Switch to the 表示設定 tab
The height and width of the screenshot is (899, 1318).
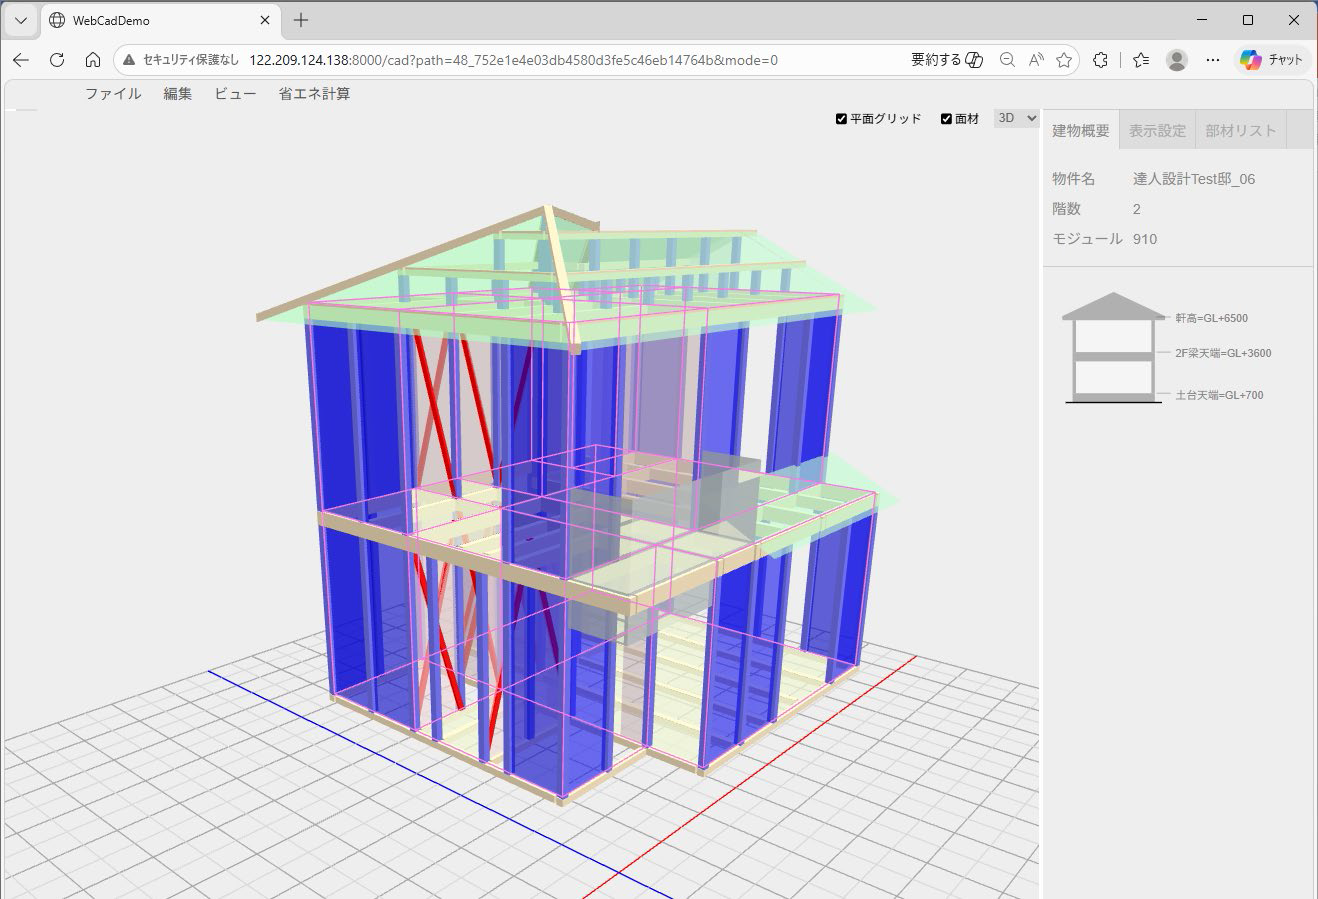[1157, 130]
